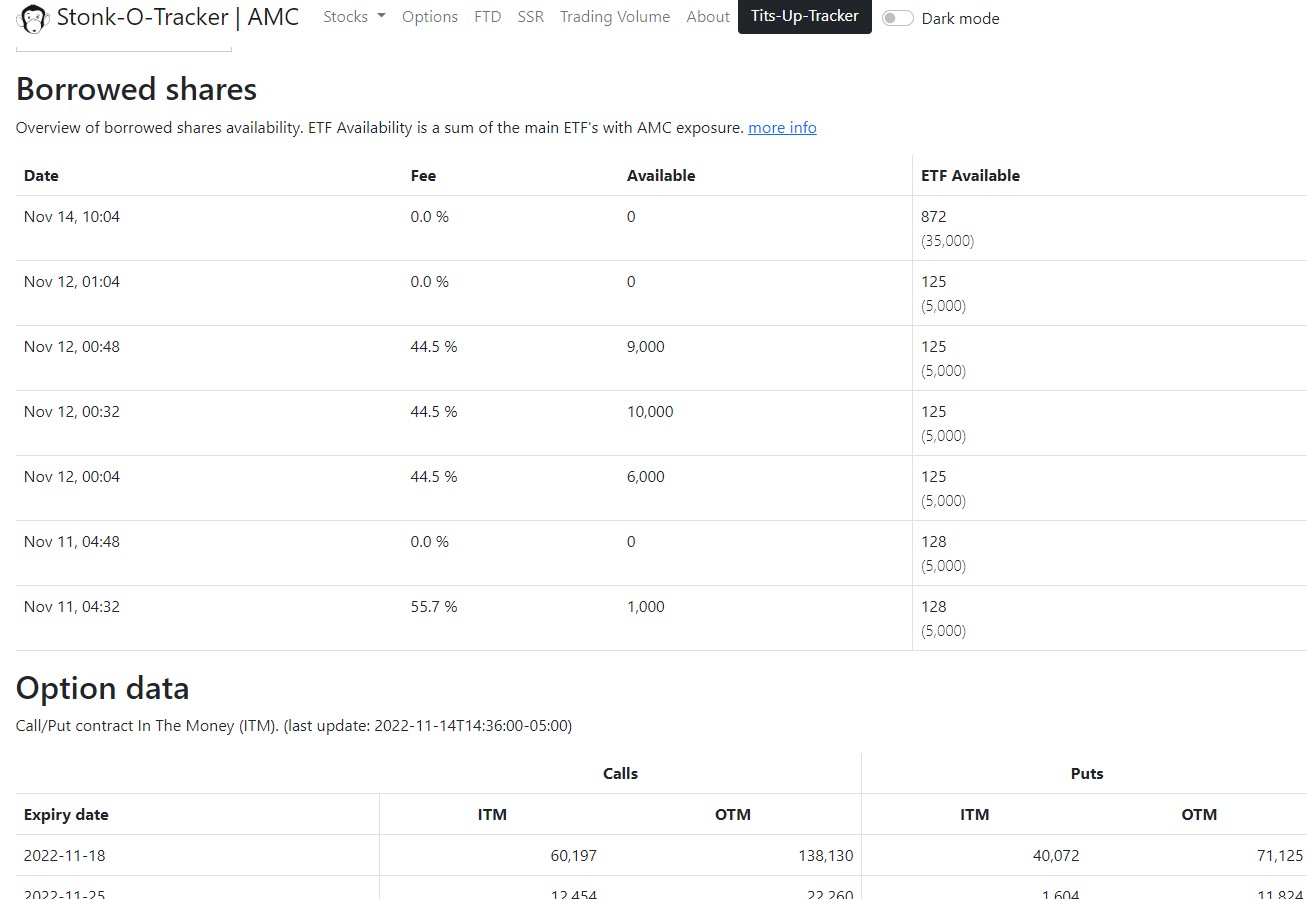Select the 2022-11-18 expiry date row
The width and height of the screenshot is (1307, 899).
click(x=661, y=856)
